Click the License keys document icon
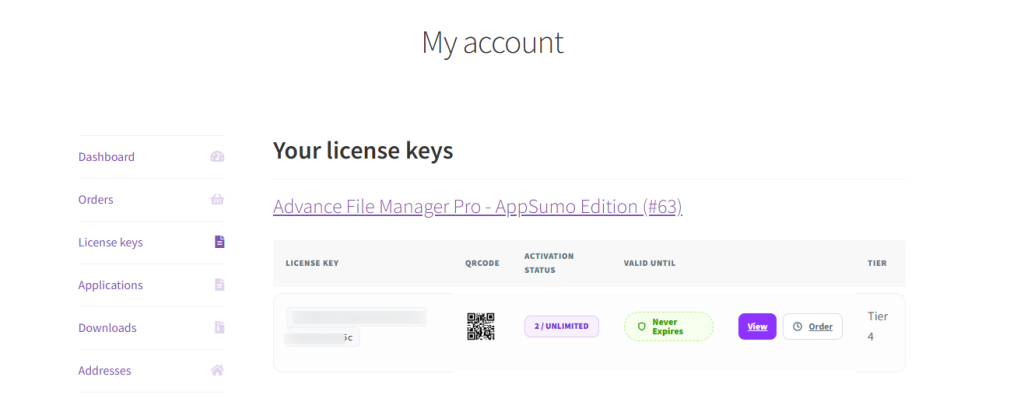The width and height of the screenshot is (1024, 398). point(219,242)
